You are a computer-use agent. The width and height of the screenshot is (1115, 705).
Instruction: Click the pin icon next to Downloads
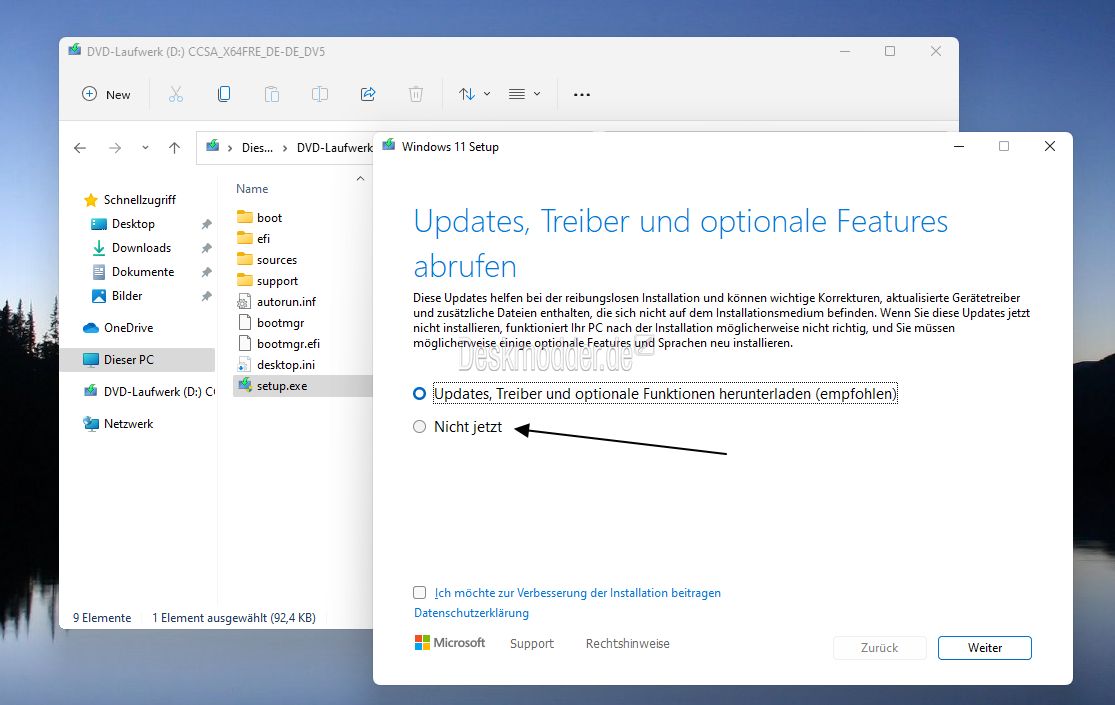point(207,248)
